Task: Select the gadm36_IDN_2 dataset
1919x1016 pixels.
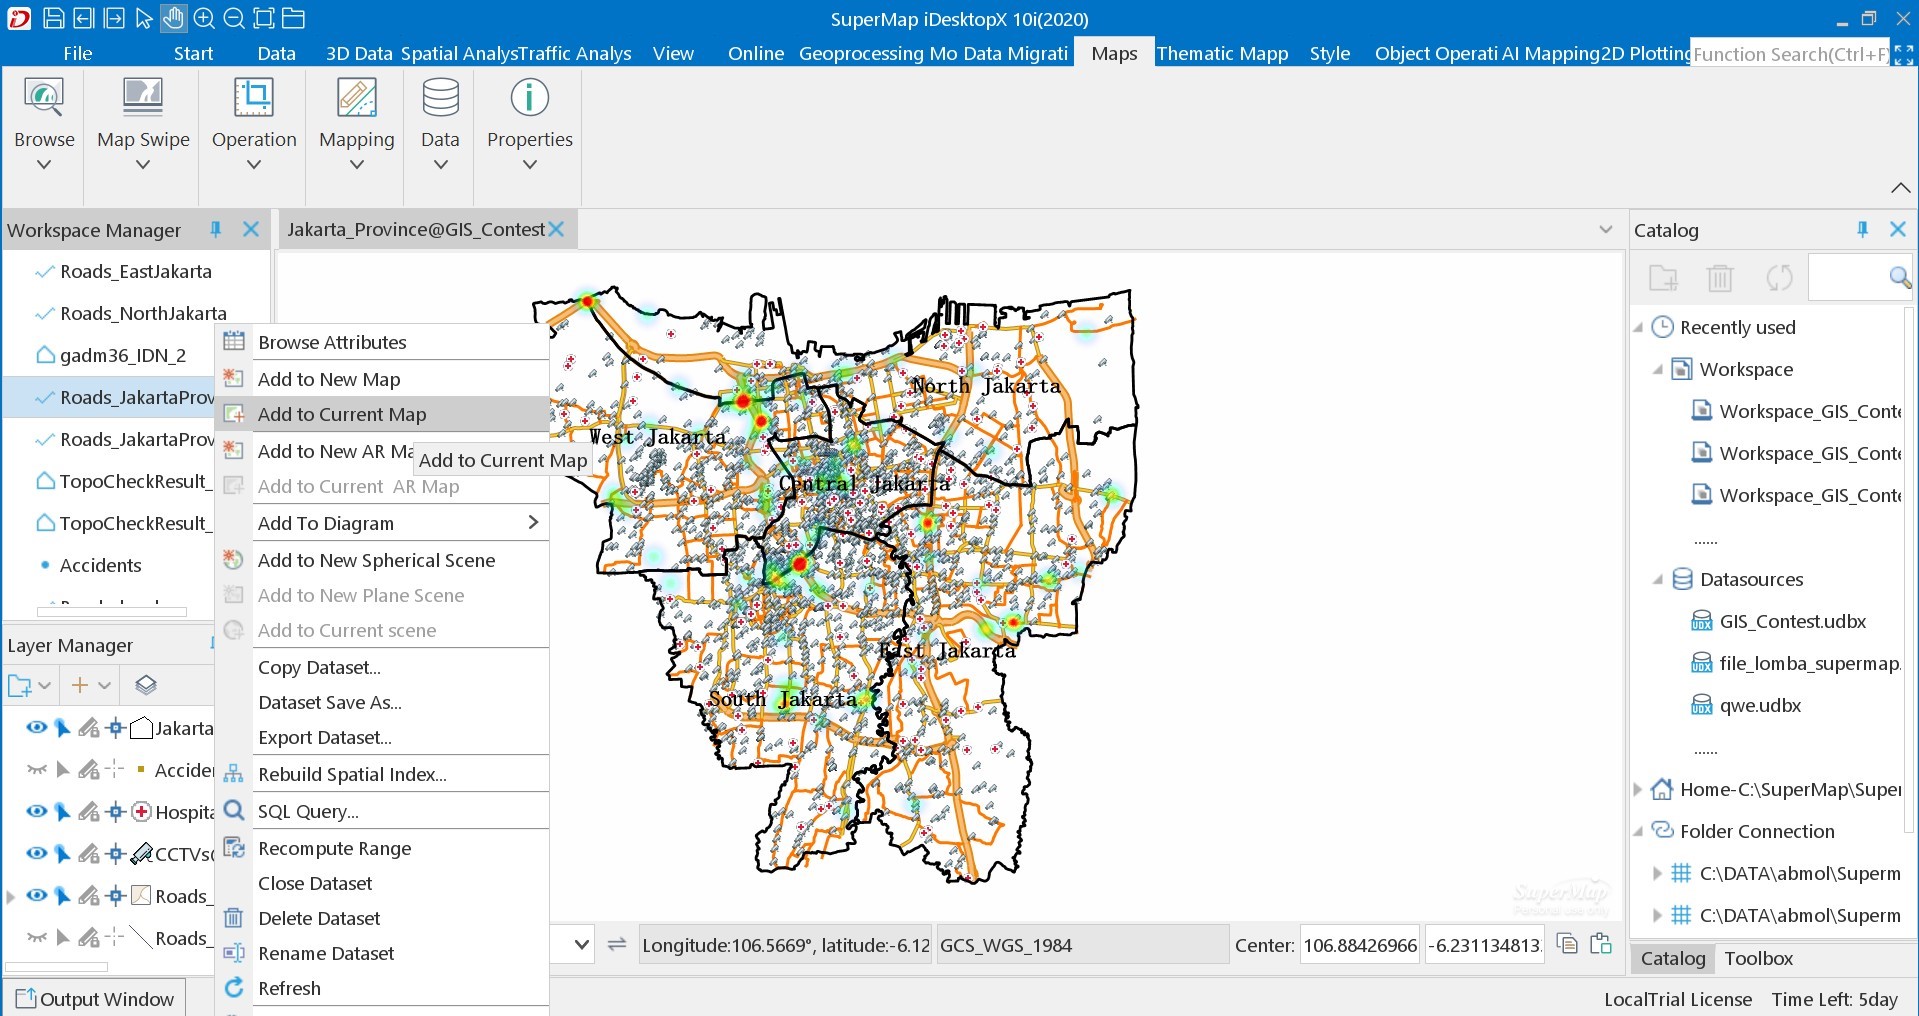Action: (x=122, y=355)
